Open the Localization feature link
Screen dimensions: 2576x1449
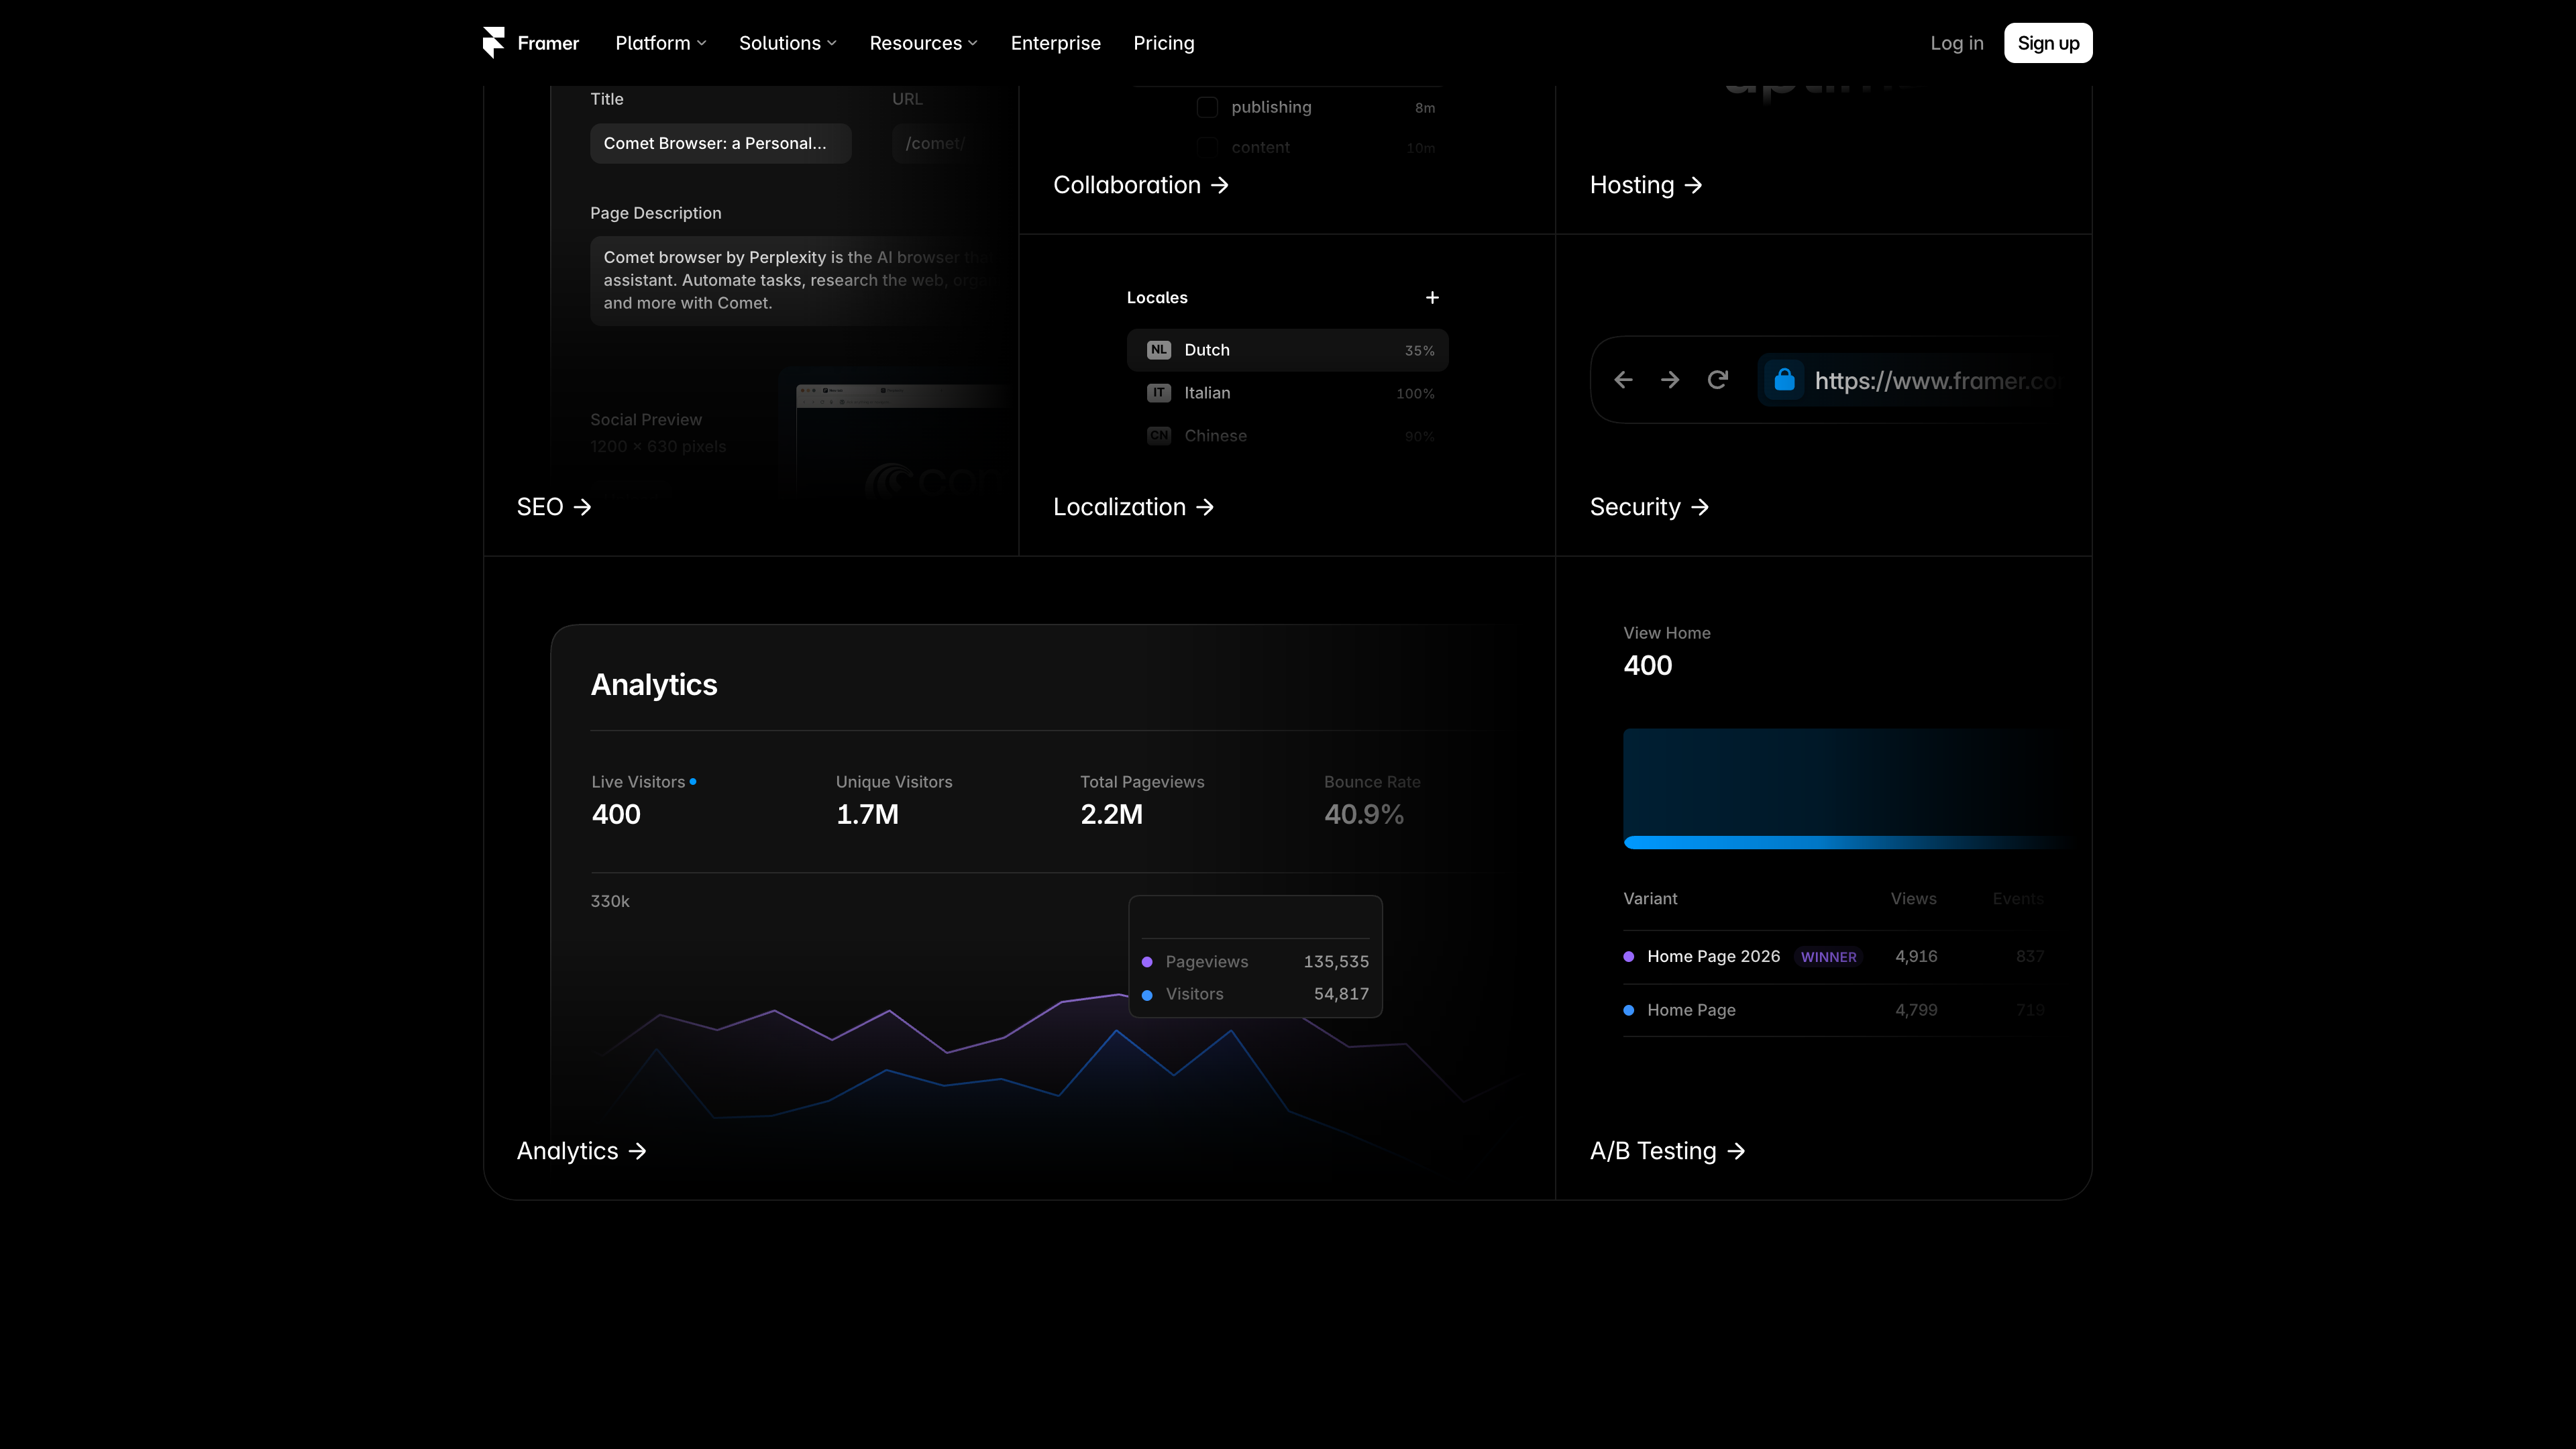pyautogui.click(x=1133, y=507)
